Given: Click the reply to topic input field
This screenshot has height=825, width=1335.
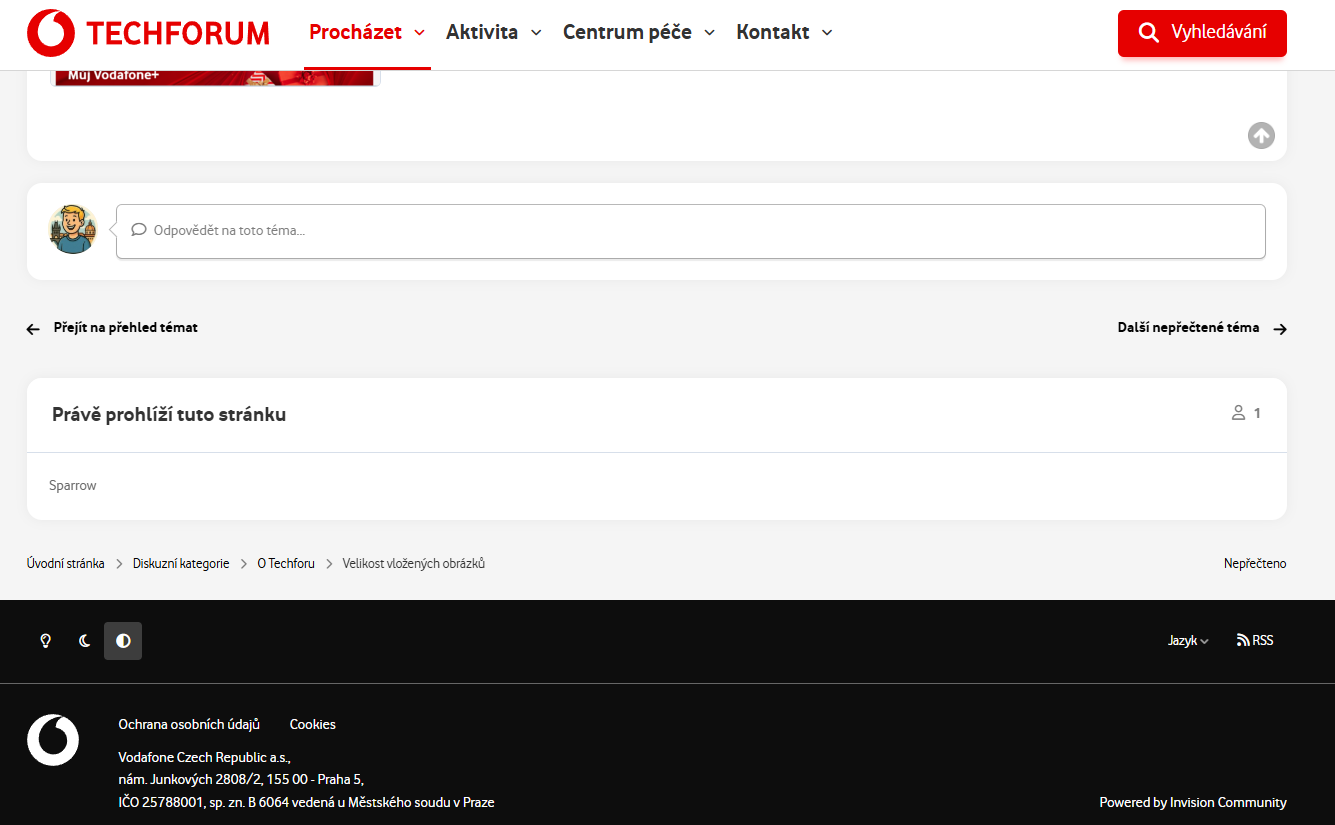Looking at the screenshot, I should (690, 231).
